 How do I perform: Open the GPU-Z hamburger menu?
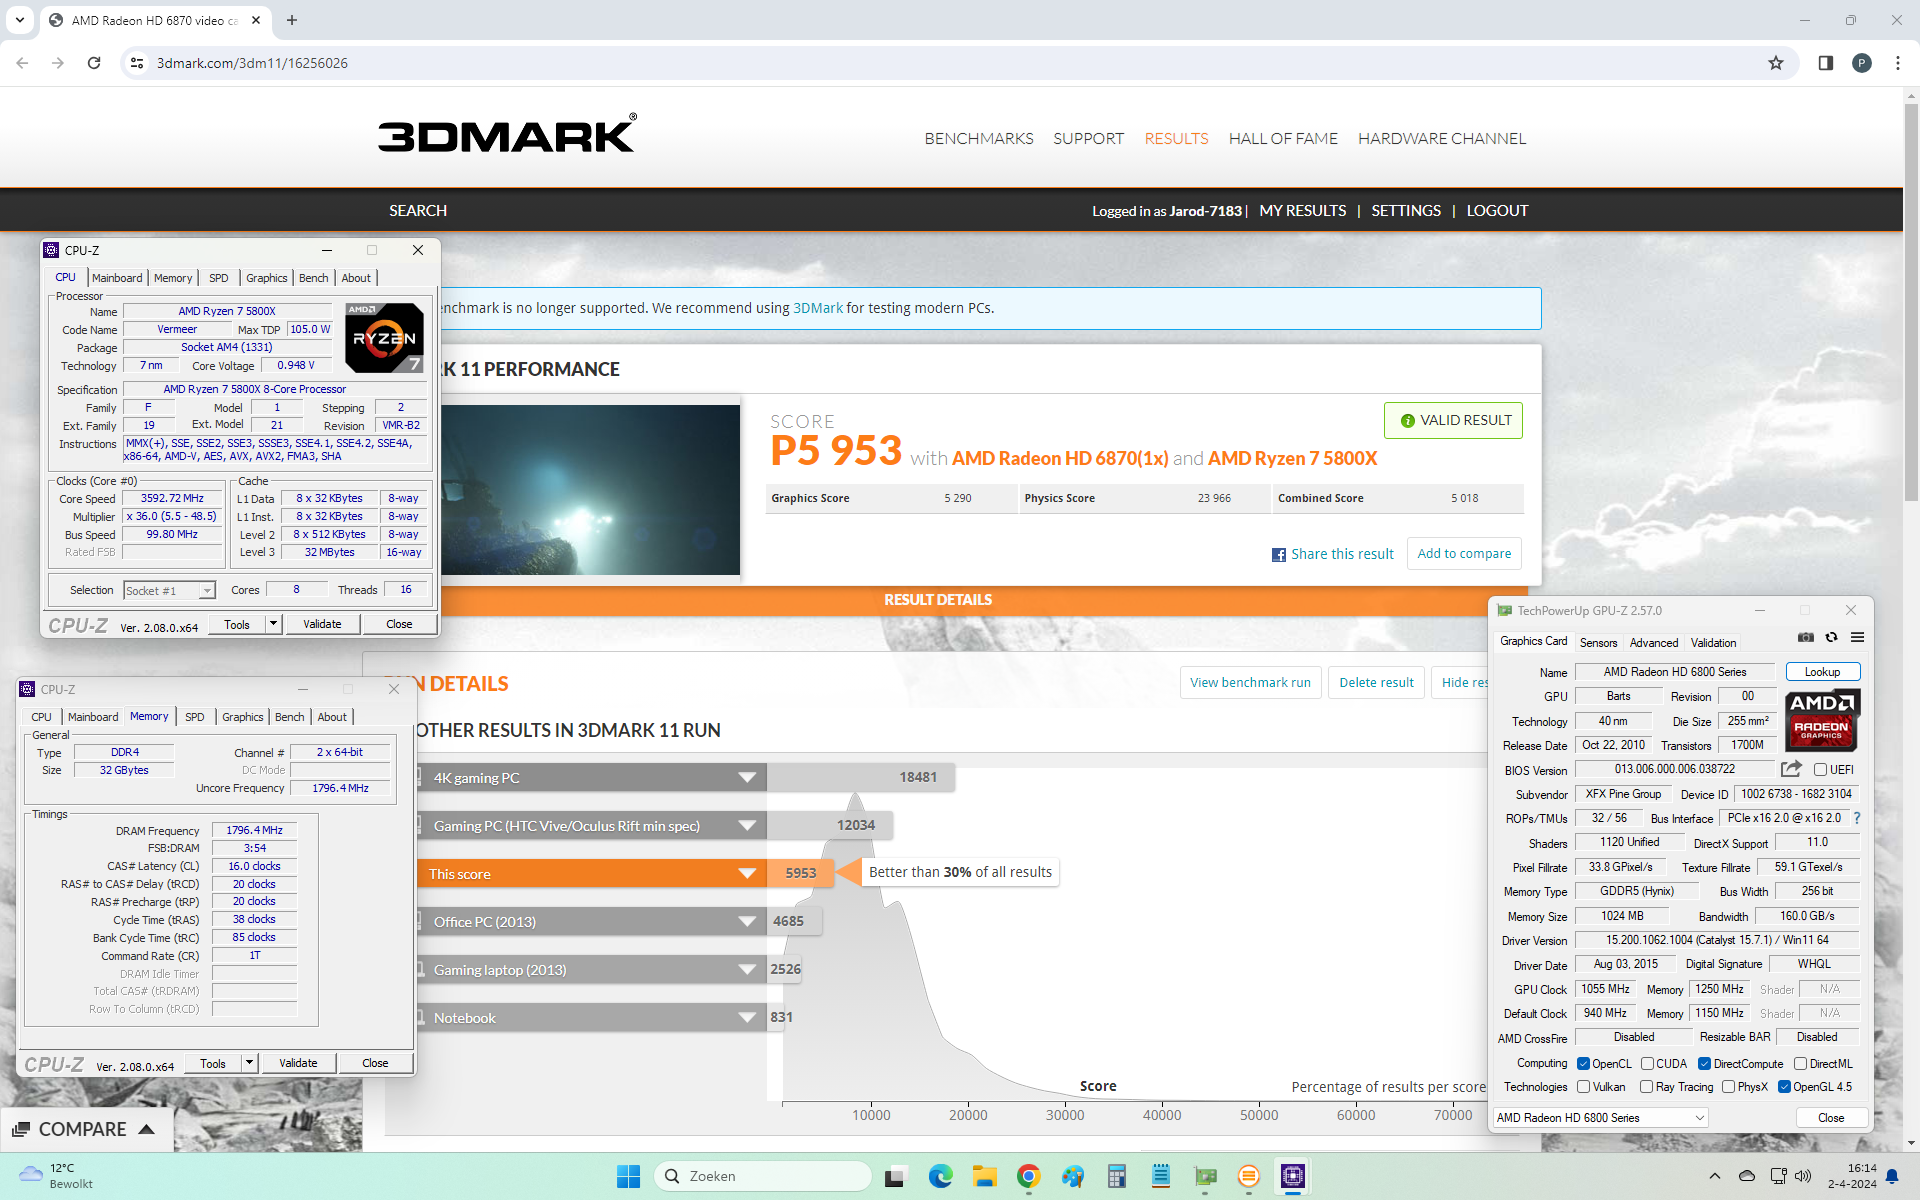pyautogui.click(x=1857, y=638)
